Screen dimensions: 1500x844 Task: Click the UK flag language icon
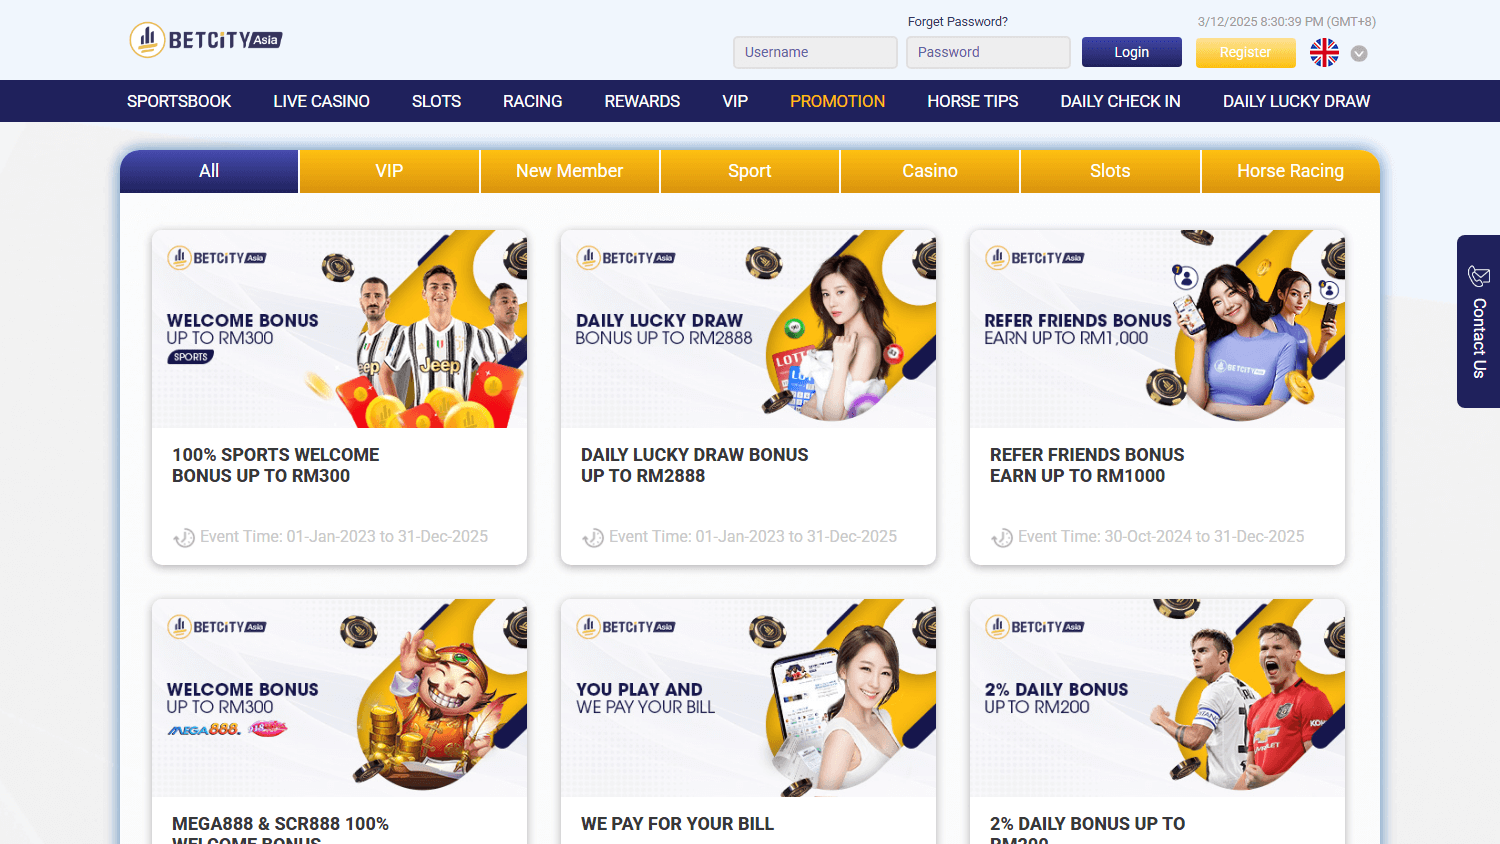coord(1324,52)
